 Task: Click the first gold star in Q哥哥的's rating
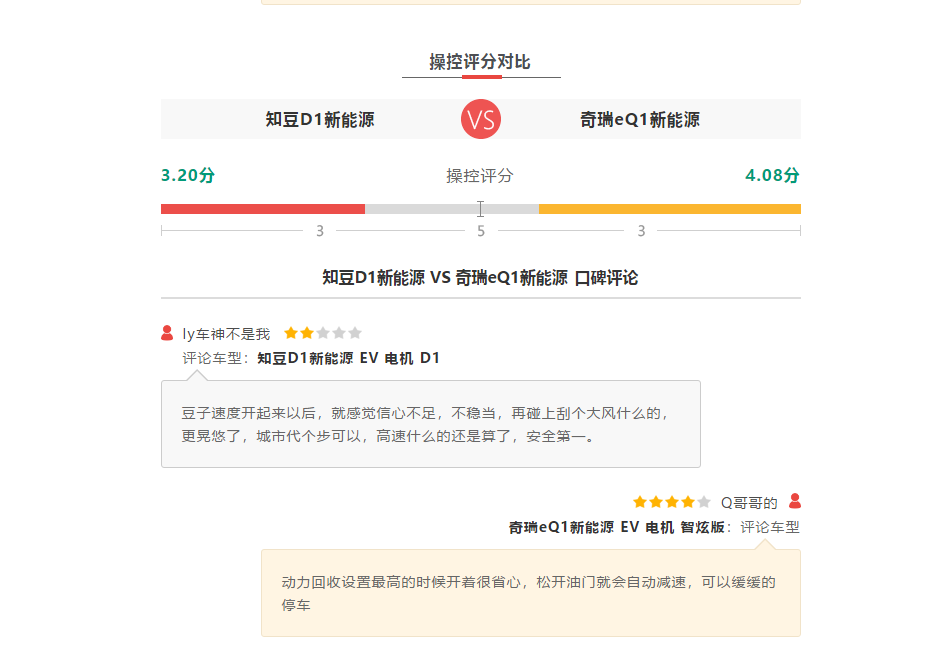640,502
